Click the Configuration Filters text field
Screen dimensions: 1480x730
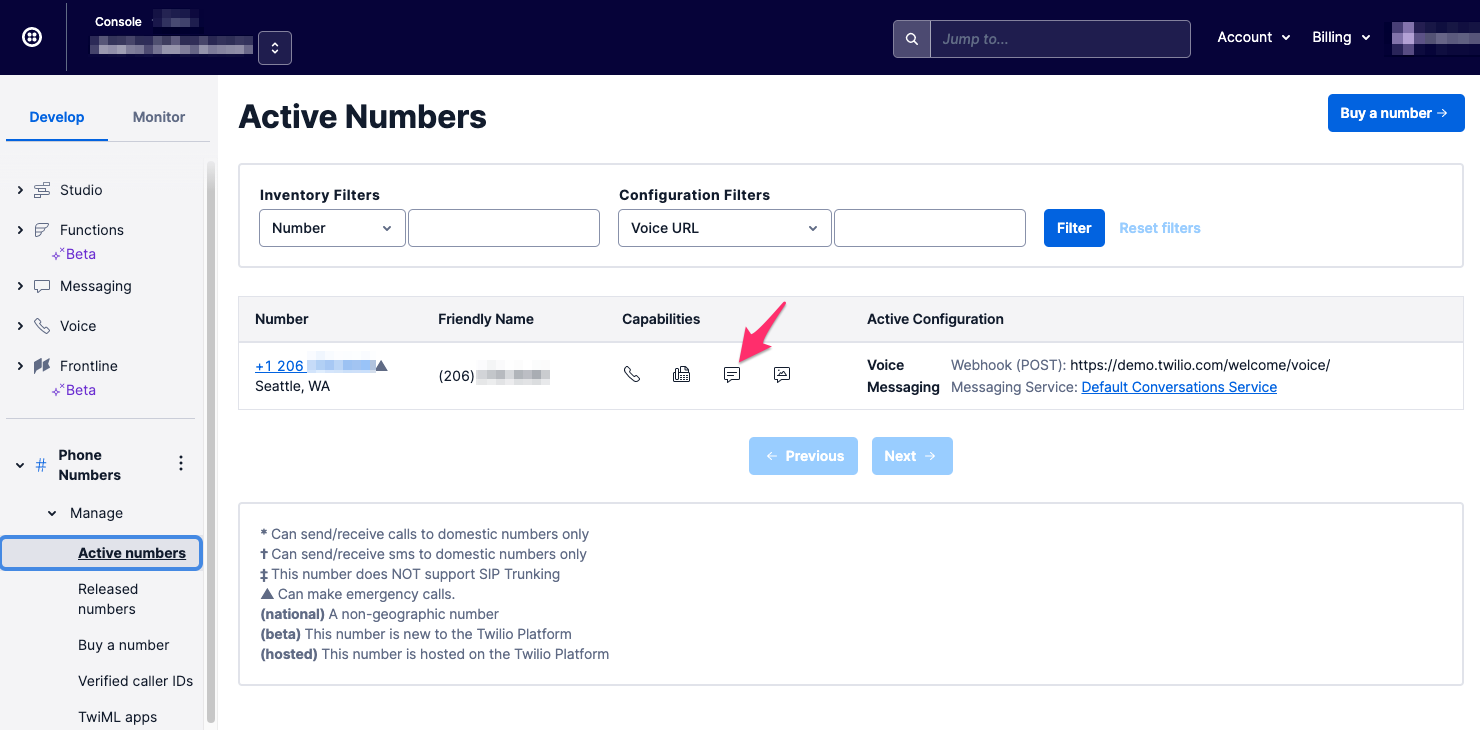click(x=930, y=228)
